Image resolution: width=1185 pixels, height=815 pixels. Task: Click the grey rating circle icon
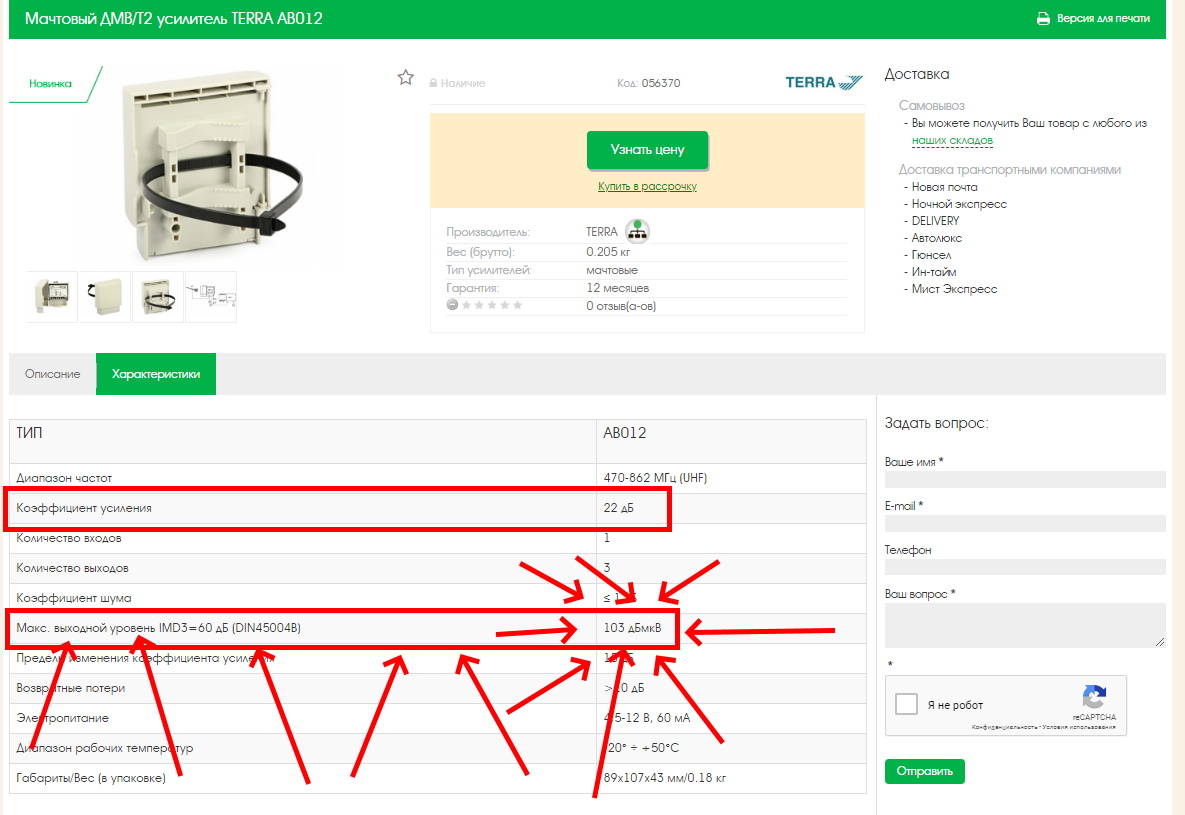[x=452, y=305]
